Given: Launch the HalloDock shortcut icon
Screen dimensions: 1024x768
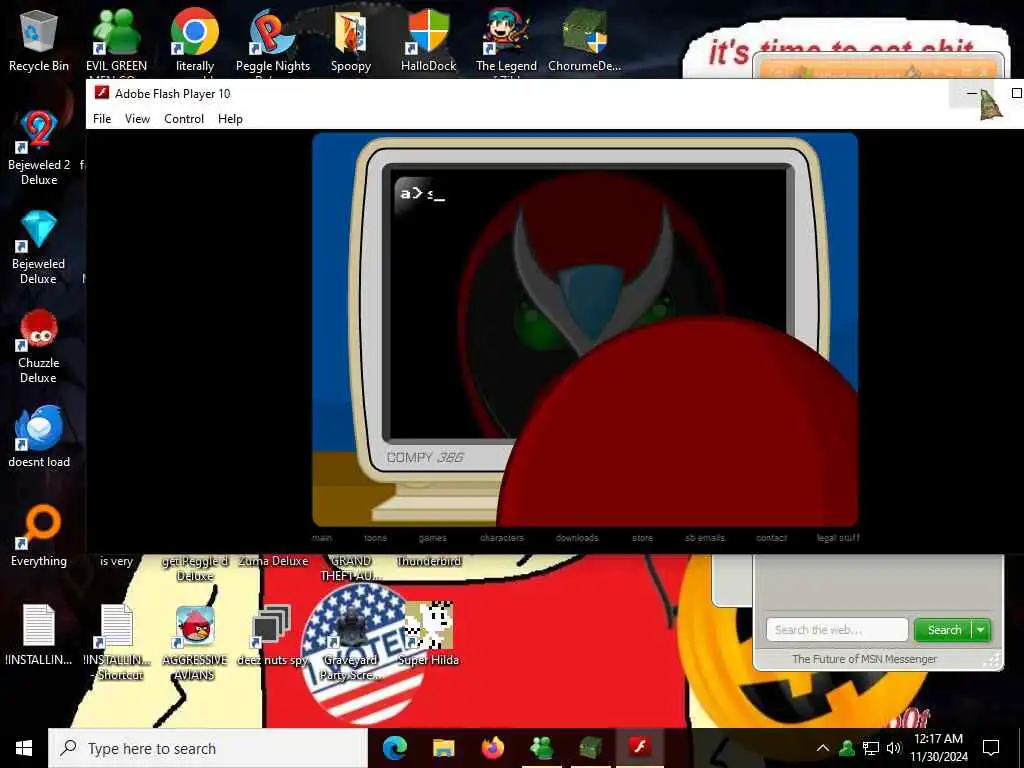Looking at the screenshot, I should (x=428, y=40).
